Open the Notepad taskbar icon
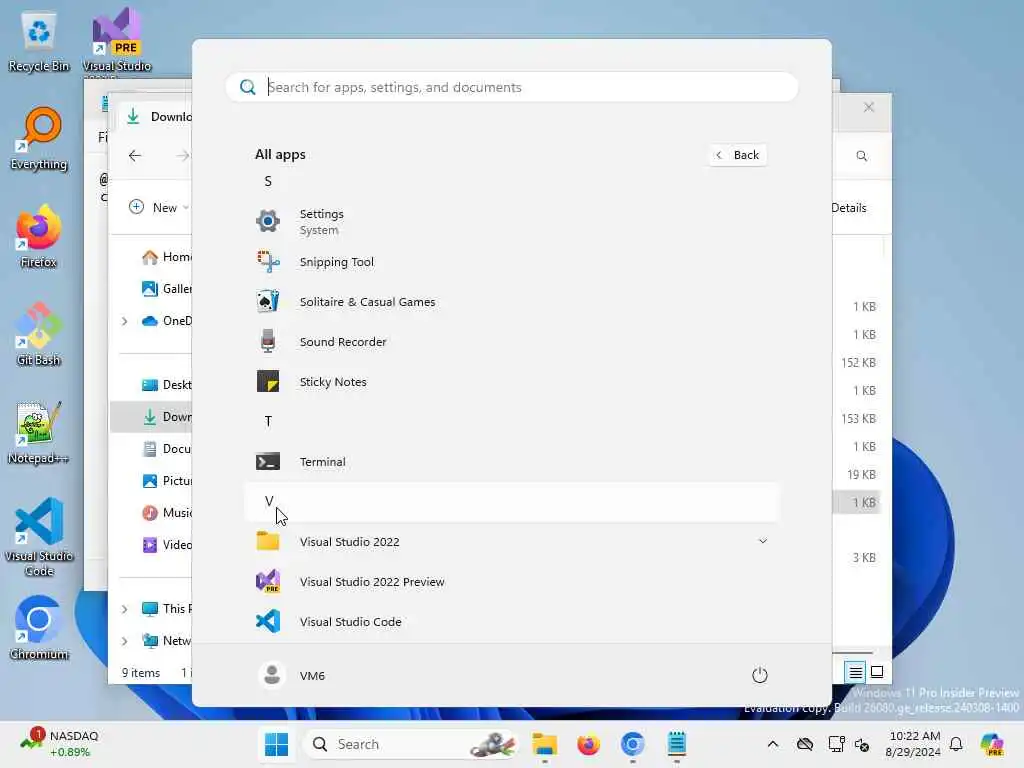 coord(677,744)
